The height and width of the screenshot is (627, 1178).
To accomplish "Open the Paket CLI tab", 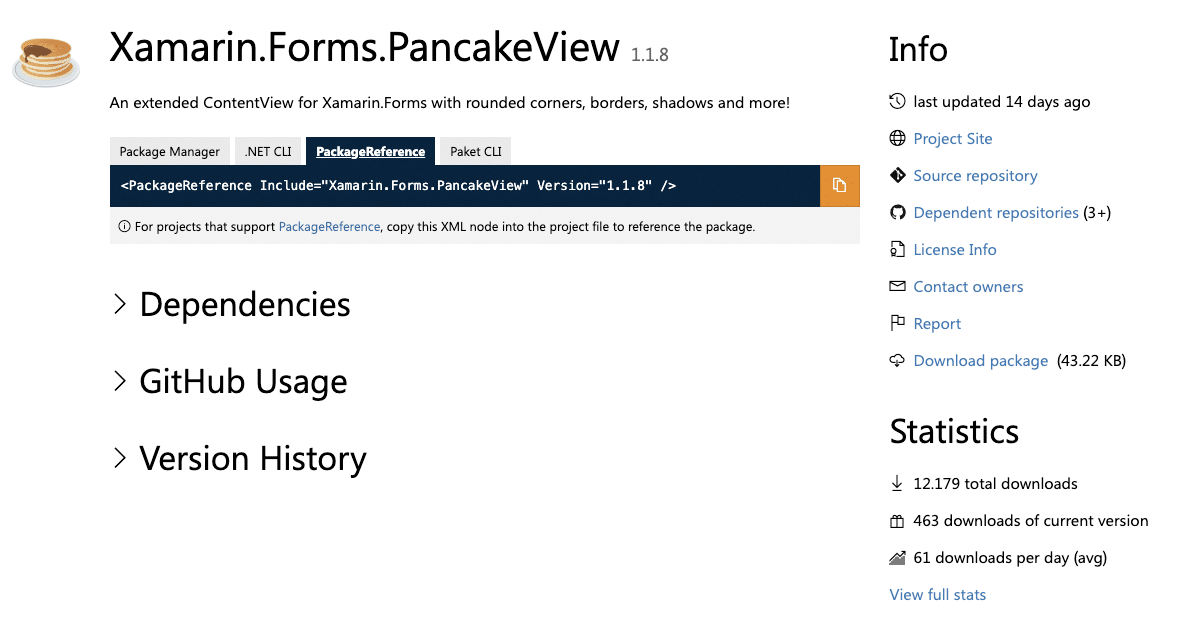I will point(476,152).
